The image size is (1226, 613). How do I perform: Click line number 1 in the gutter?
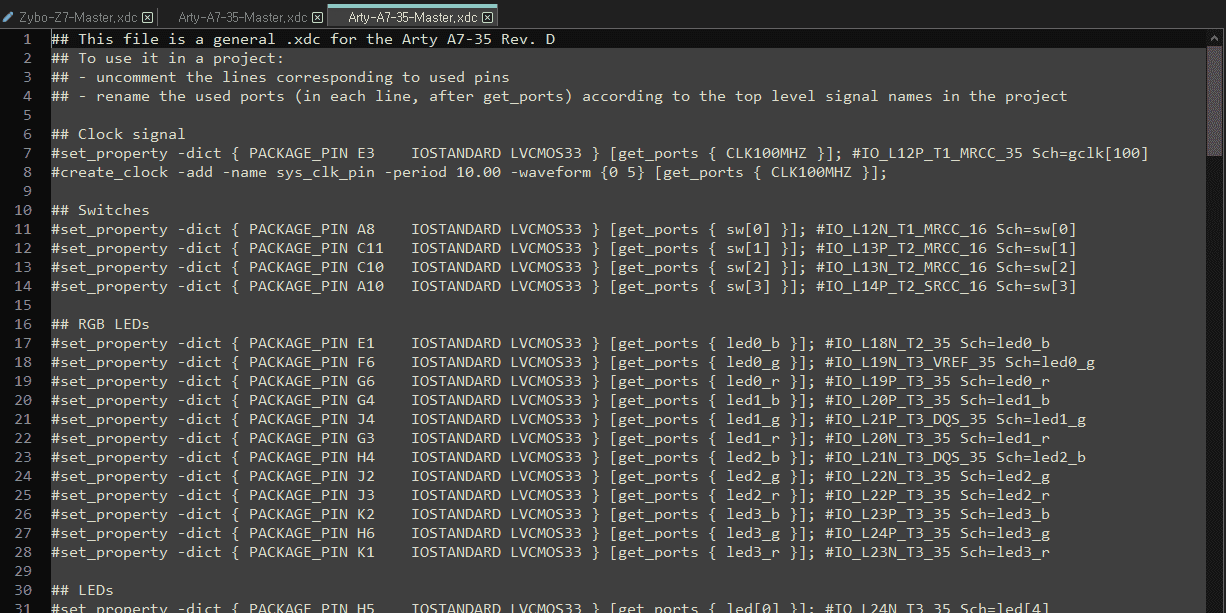[28, 39]
